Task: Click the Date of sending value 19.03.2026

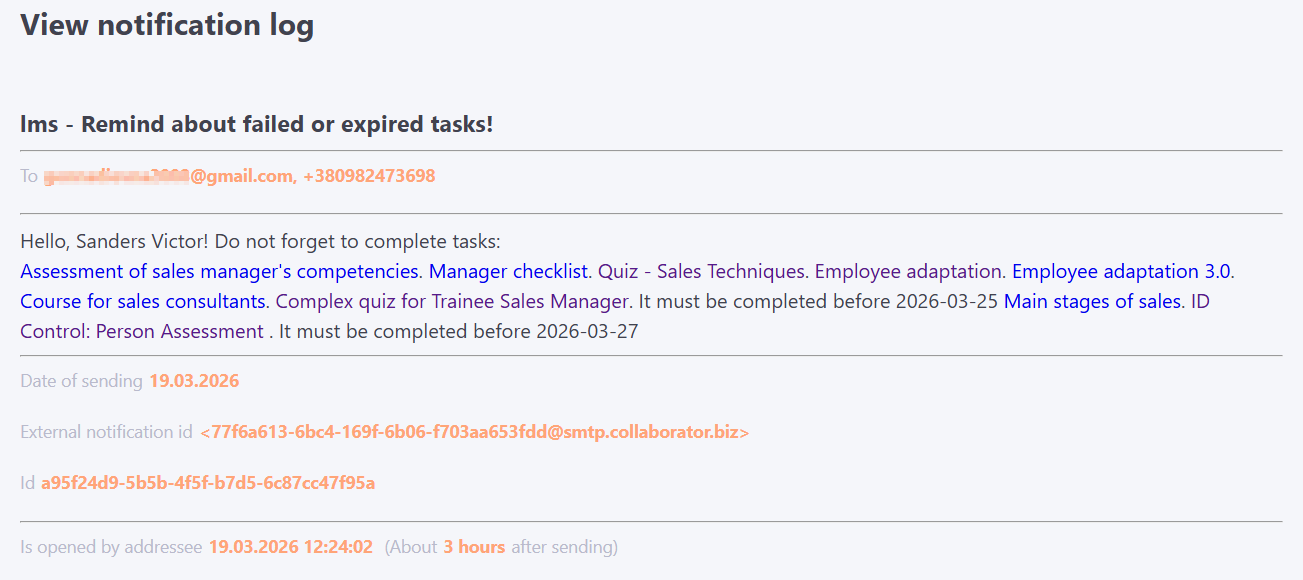Action: tap(194, 381)
